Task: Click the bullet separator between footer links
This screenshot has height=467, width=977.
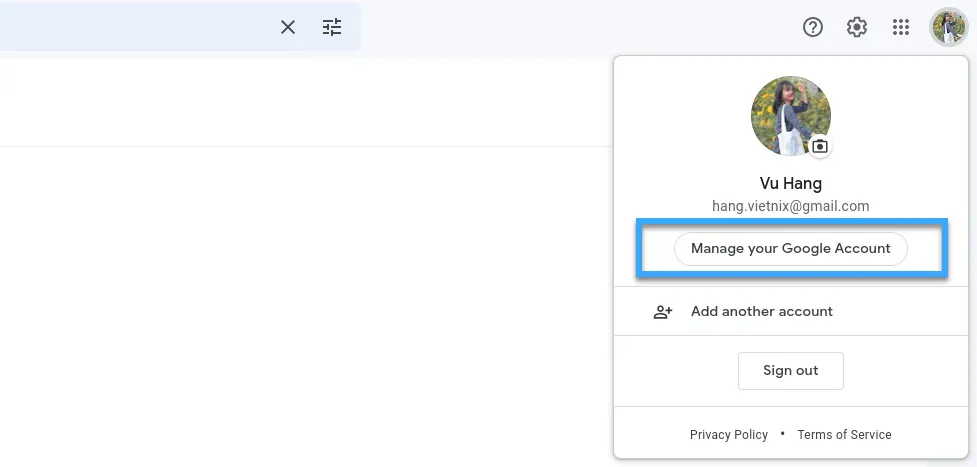Action: (x=782, y=434)
